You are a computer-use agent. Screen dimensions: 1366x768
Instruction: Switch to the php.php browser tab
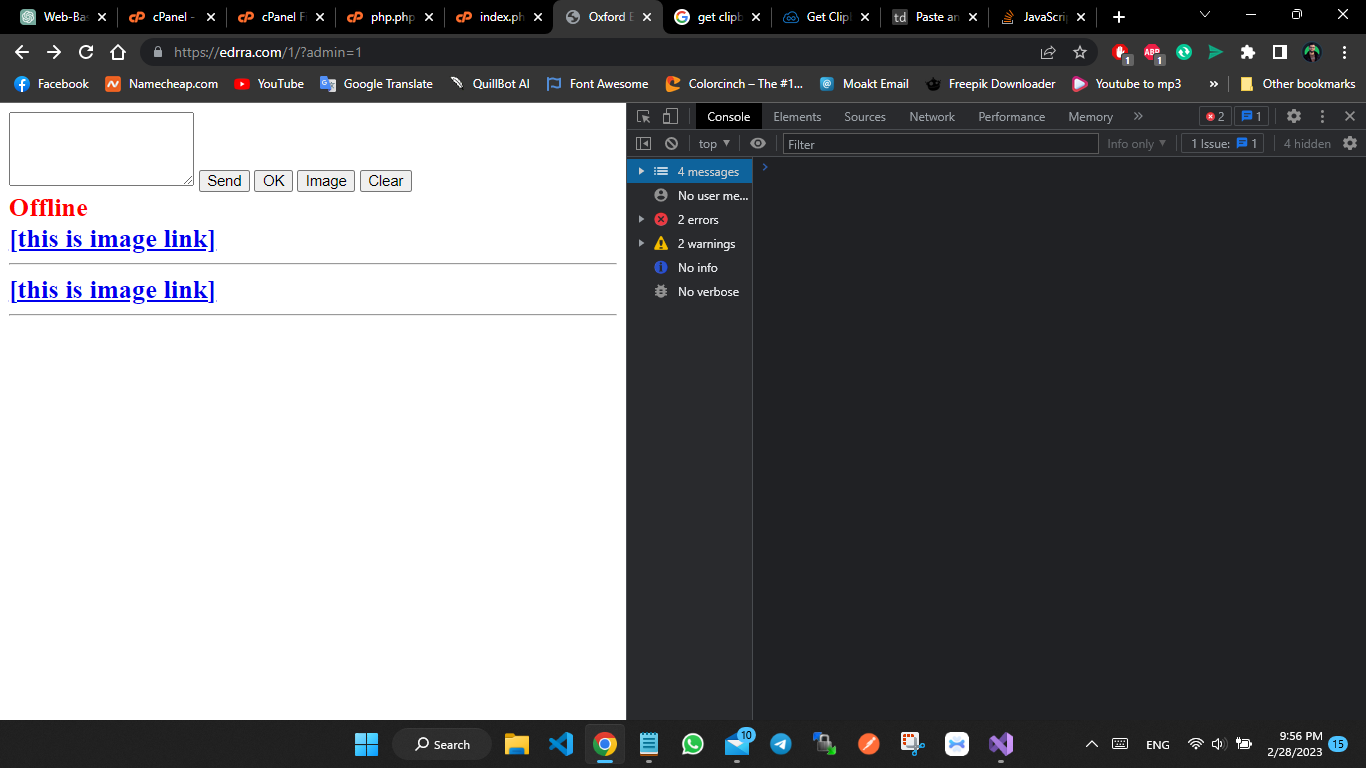pos(390,17)
